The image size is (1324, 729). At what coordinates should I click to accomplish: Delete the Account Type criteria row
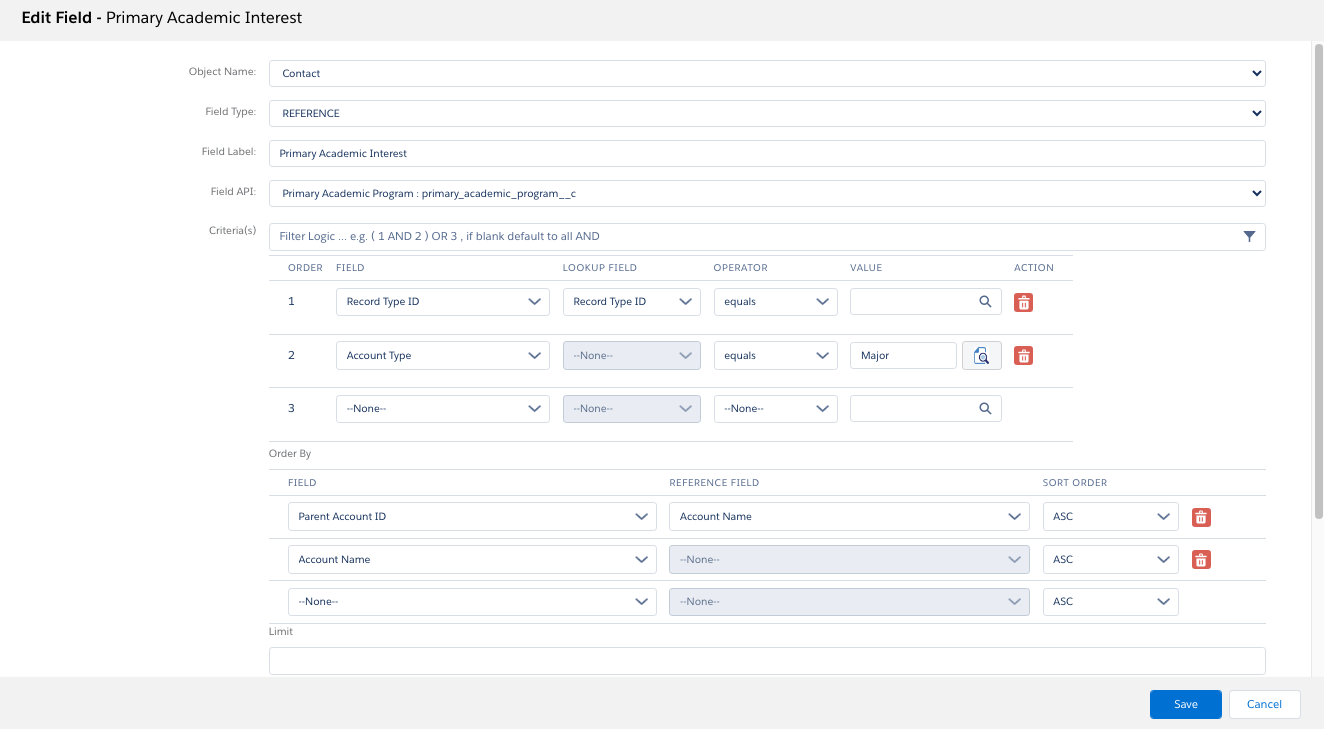[x=1023, y=356]
